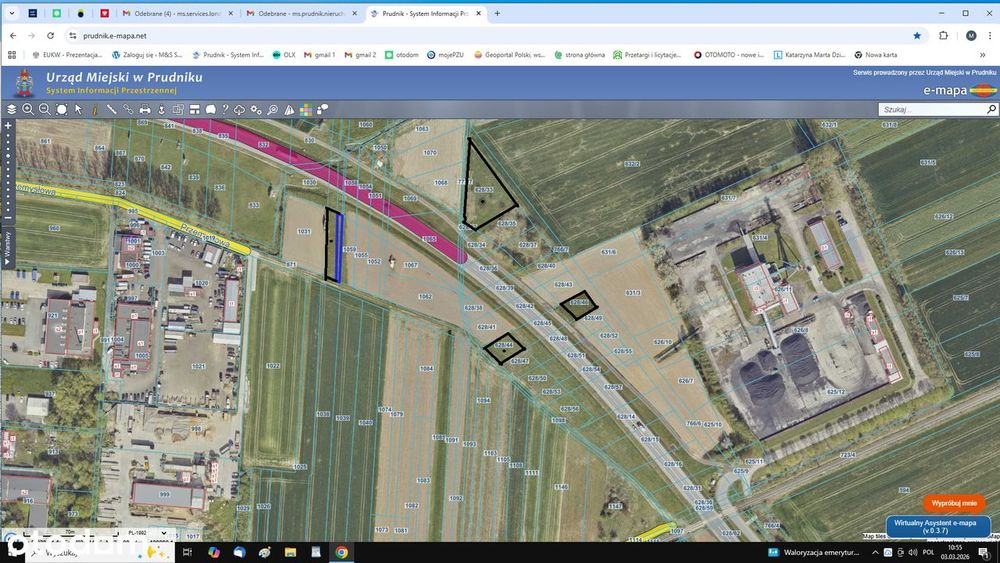Click the triangular prism tool icon
The height and width of the screenshot is (563, 1000).
[x=290, y=110]
